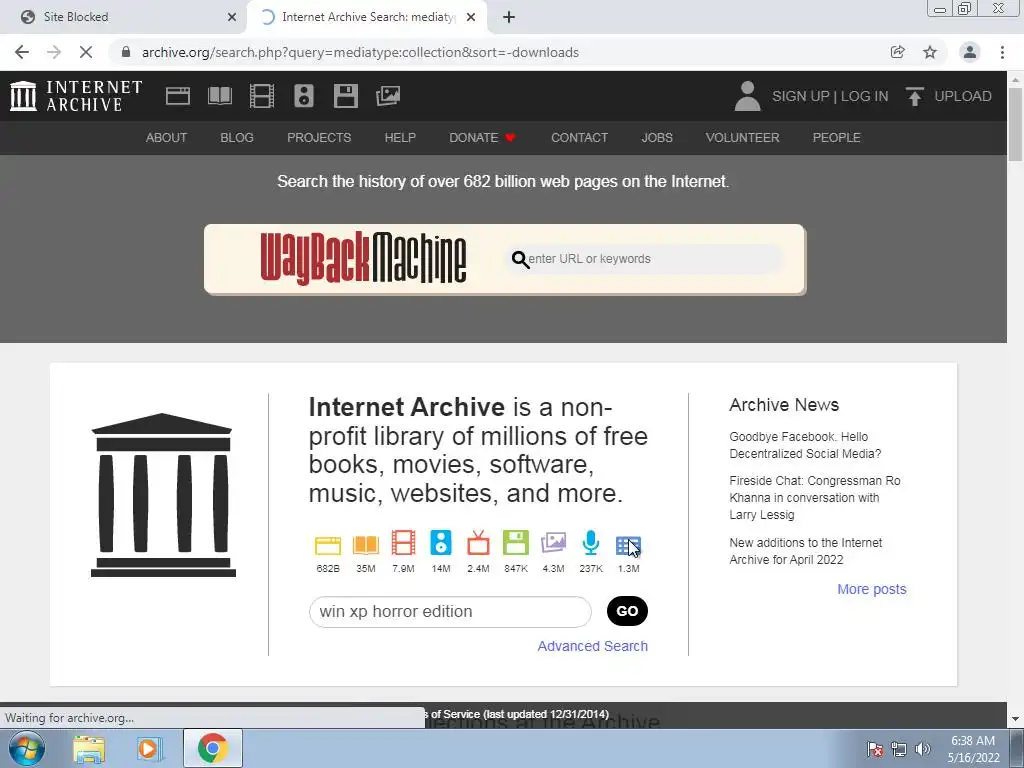
Task: Select the red video icon labeled 7.9M
Action: click(404, 543)
